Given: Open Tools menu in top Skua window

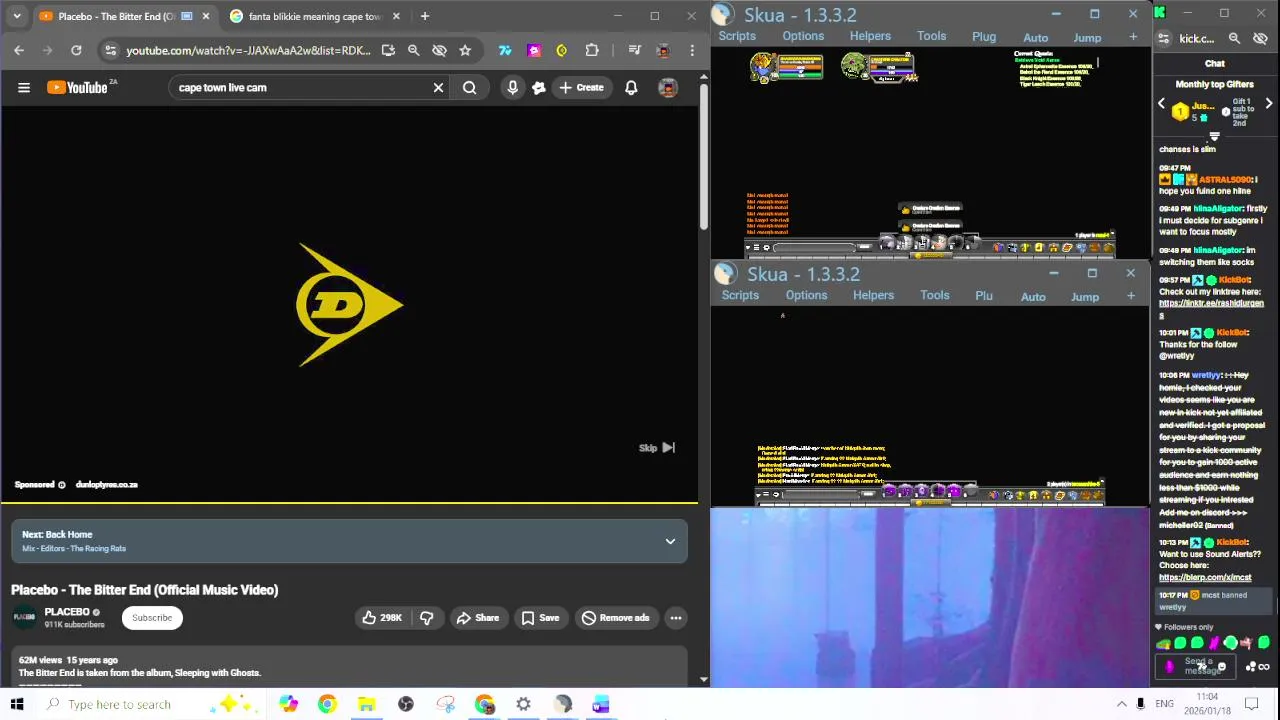Looking at the screenshot, I should pos(931,36).
